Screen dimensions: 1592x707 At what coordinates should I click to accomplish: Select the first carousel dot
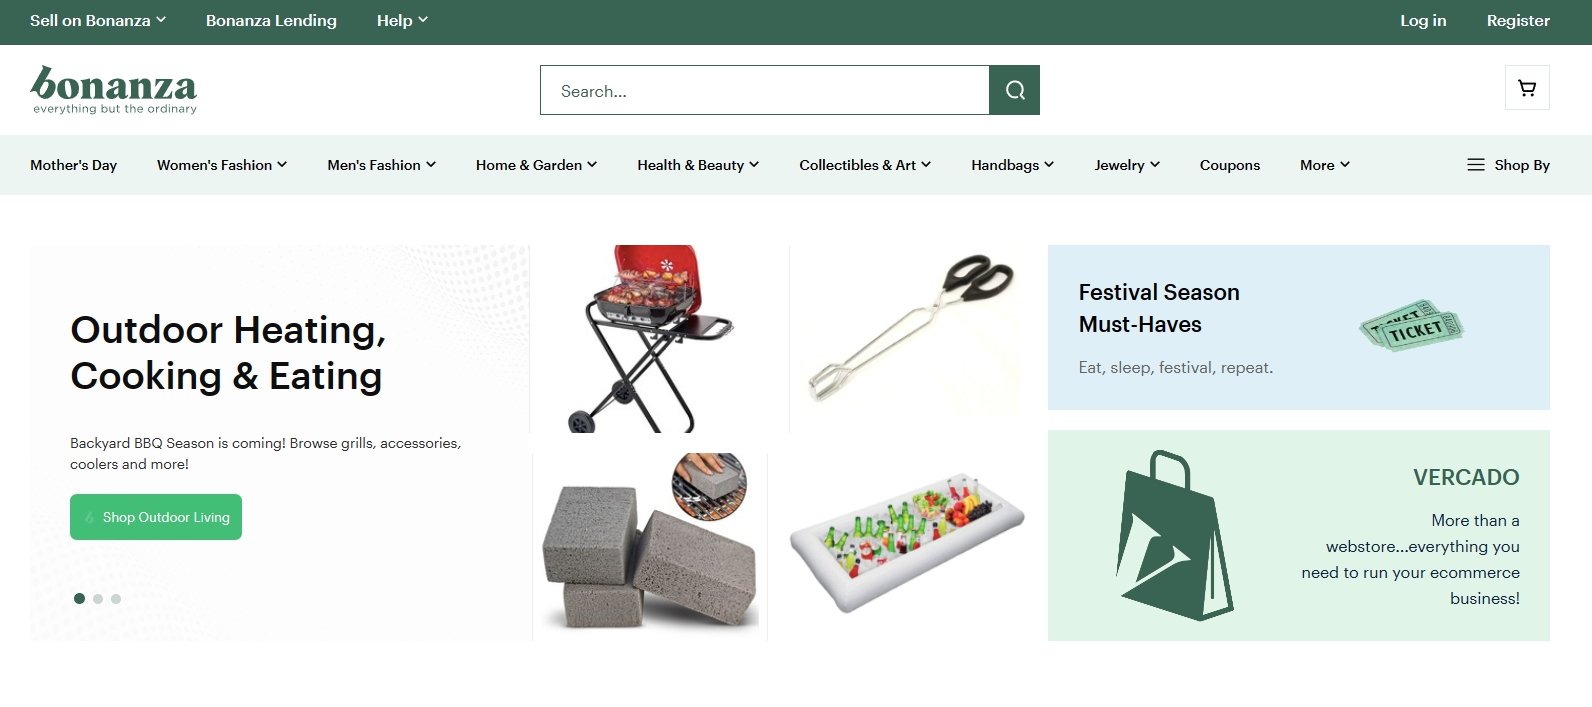pyautogui.click(x=79, y=599)
